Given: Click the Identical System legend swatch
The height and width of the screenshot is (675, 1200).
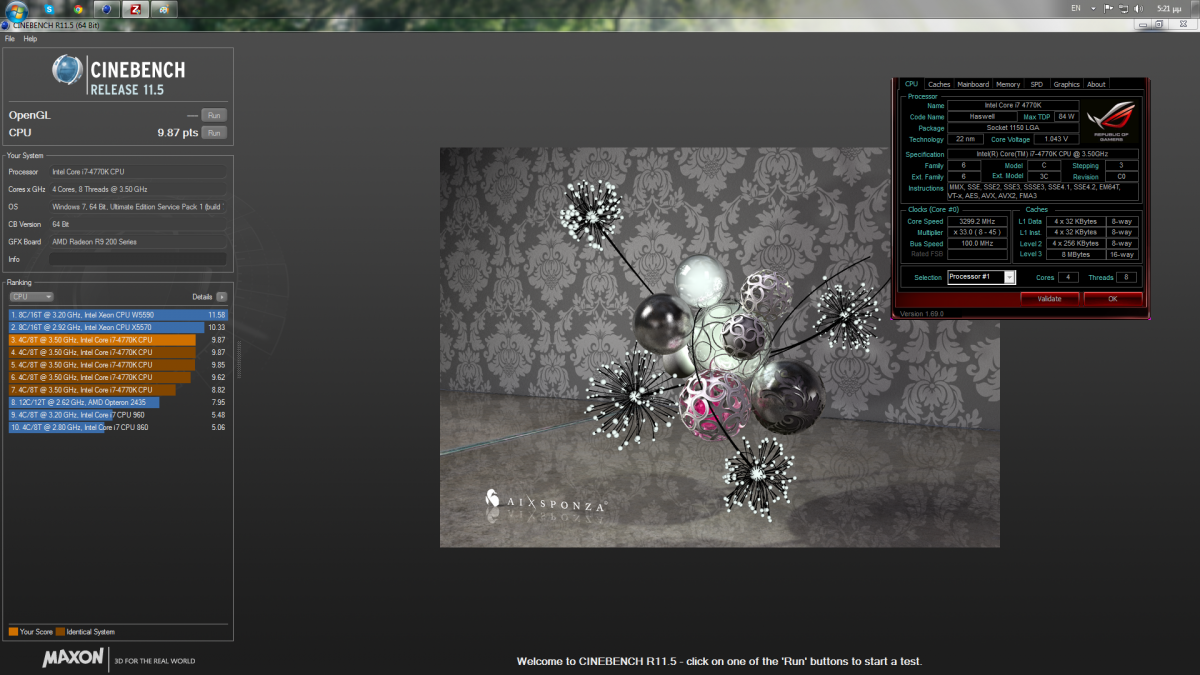Looking at the screenshot, I should click(x=60, y=632).
